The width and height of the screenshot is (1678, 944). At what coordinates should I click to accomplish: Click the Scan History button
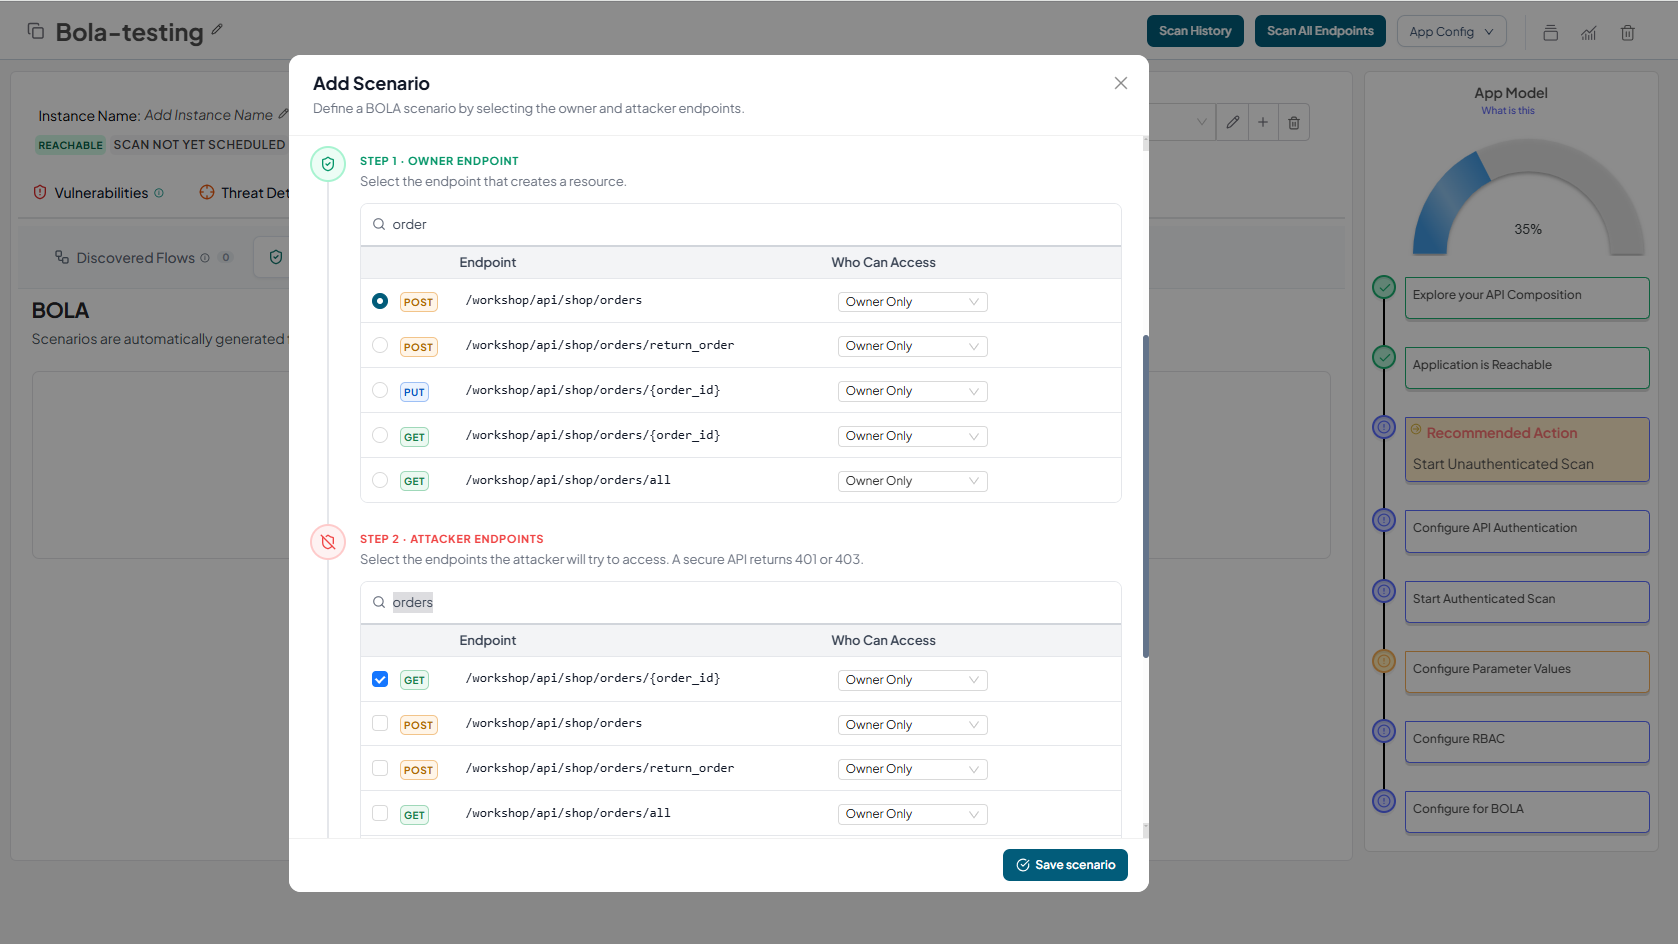coord(1194,31)
